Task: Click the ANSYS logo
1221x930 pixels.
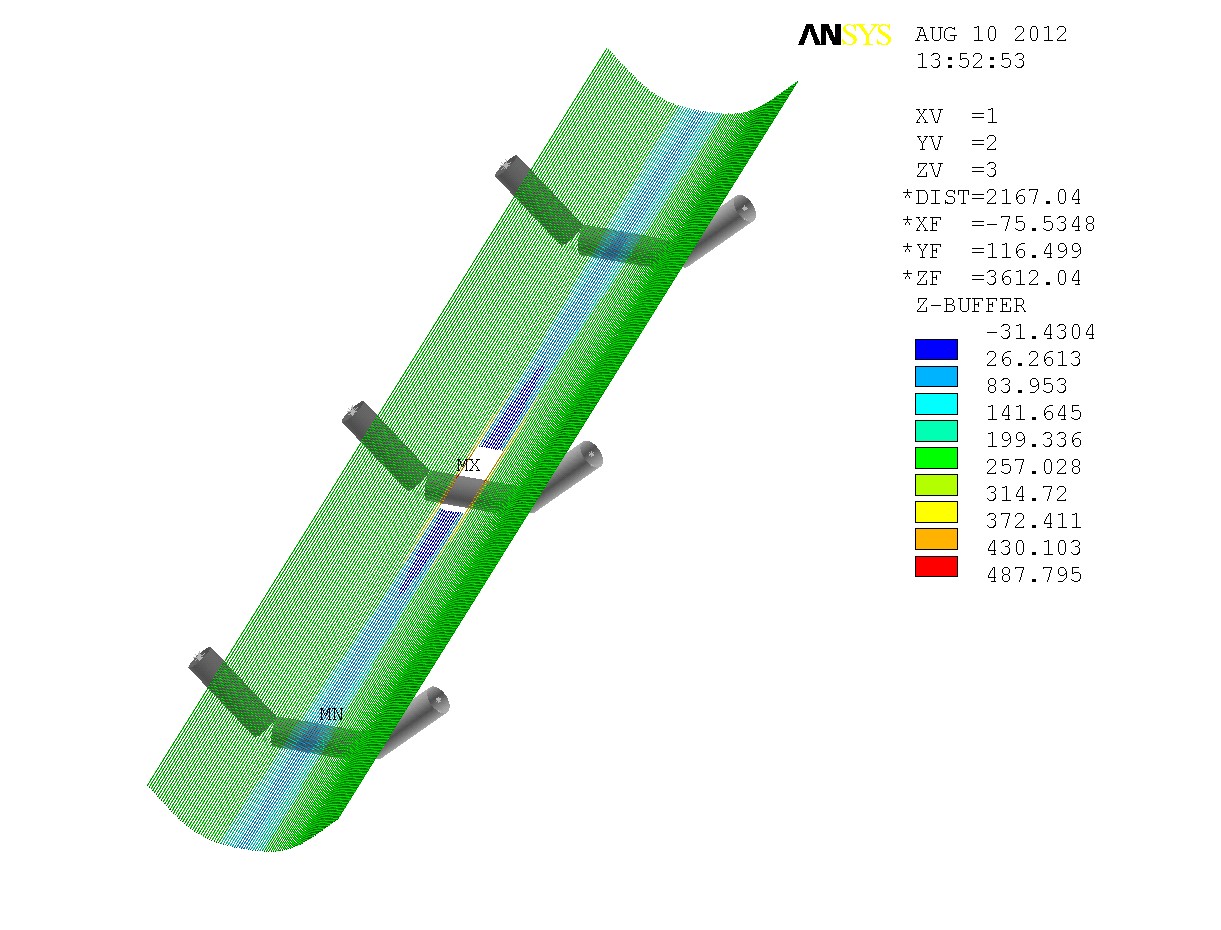Action: 844,36
